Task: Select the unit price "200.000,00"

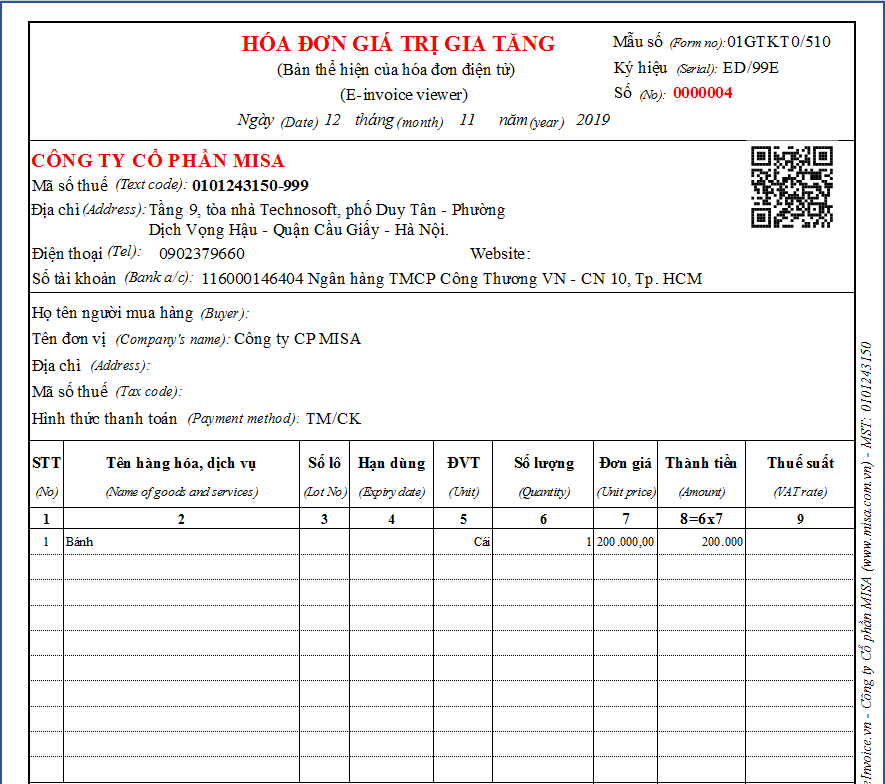Action: coord(625,542)
